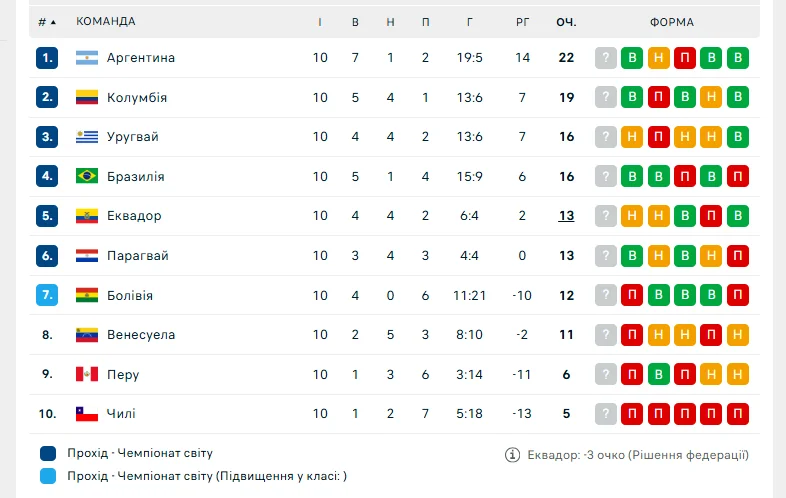
Task: Click Ecuador's underlined 13 points value
Action: point(566,216)
